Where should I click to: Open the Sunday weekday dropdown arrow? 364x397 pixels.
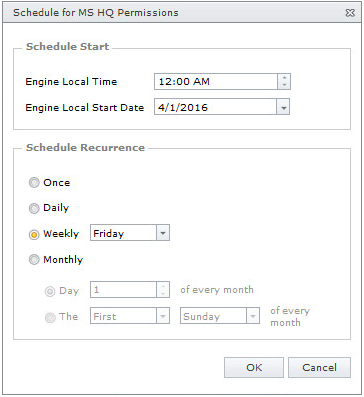pyautogui.click(x=253, y=316)
